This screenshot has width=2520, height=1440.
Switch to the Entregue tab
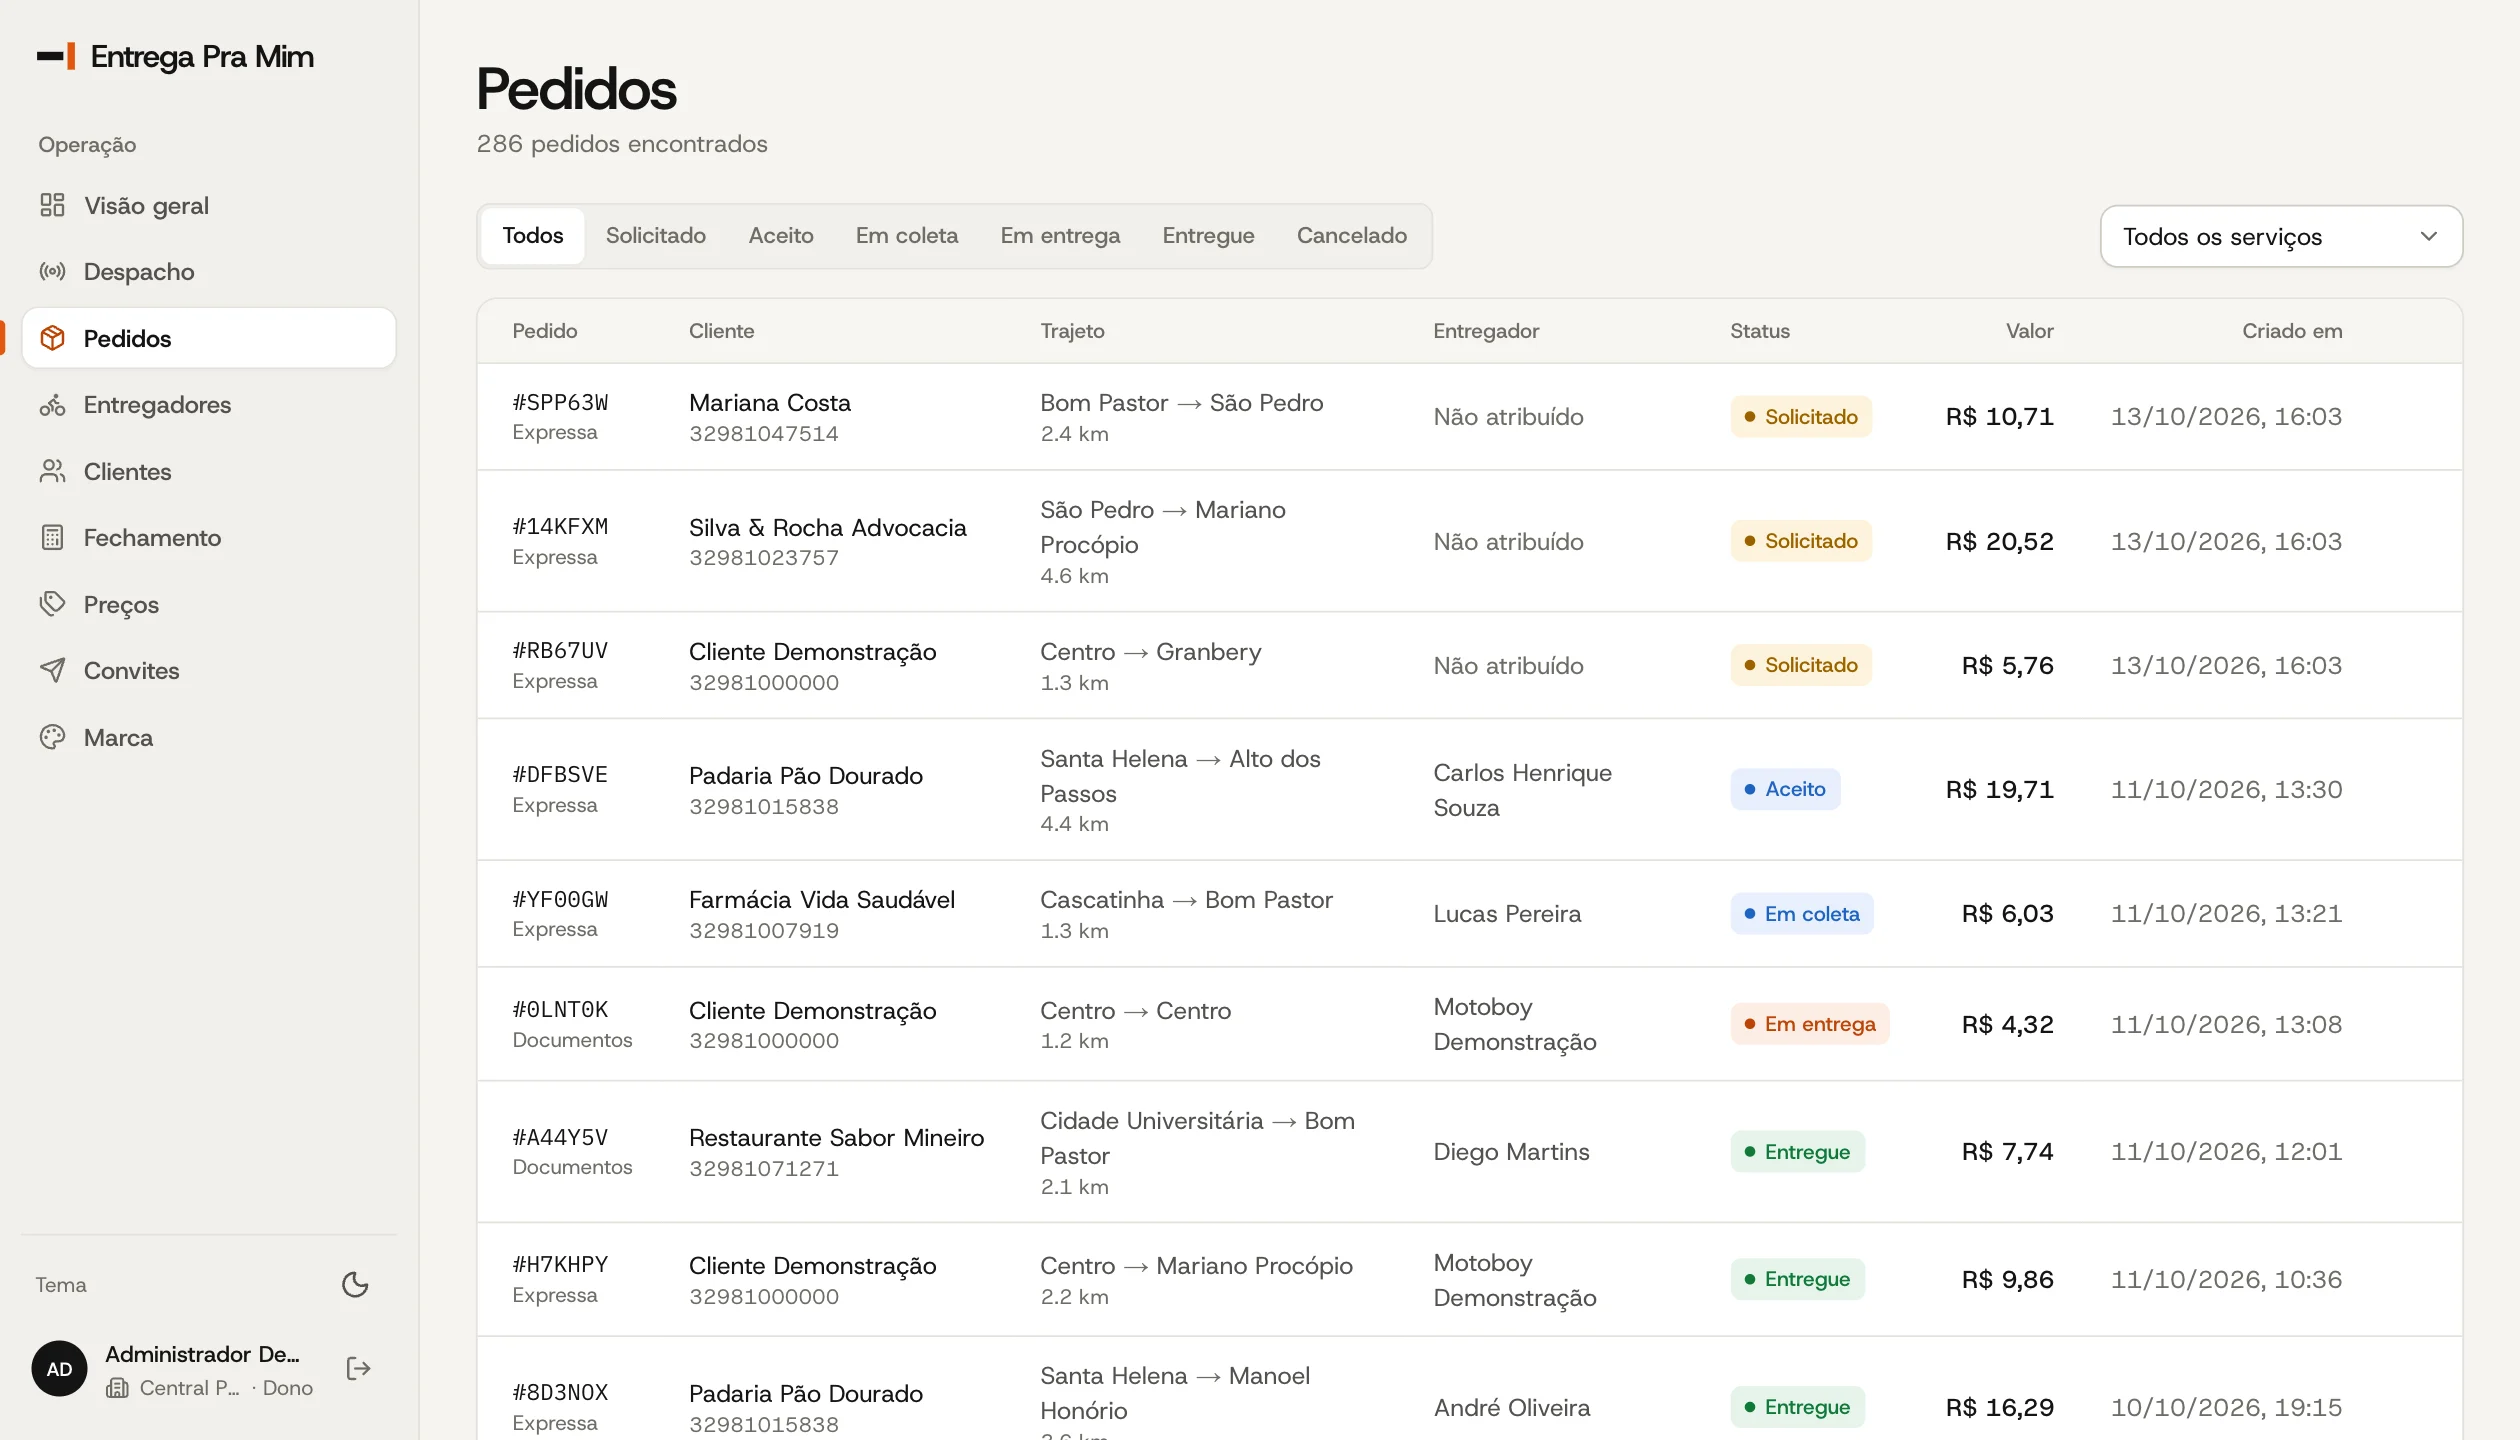[x=1208, y=236]
